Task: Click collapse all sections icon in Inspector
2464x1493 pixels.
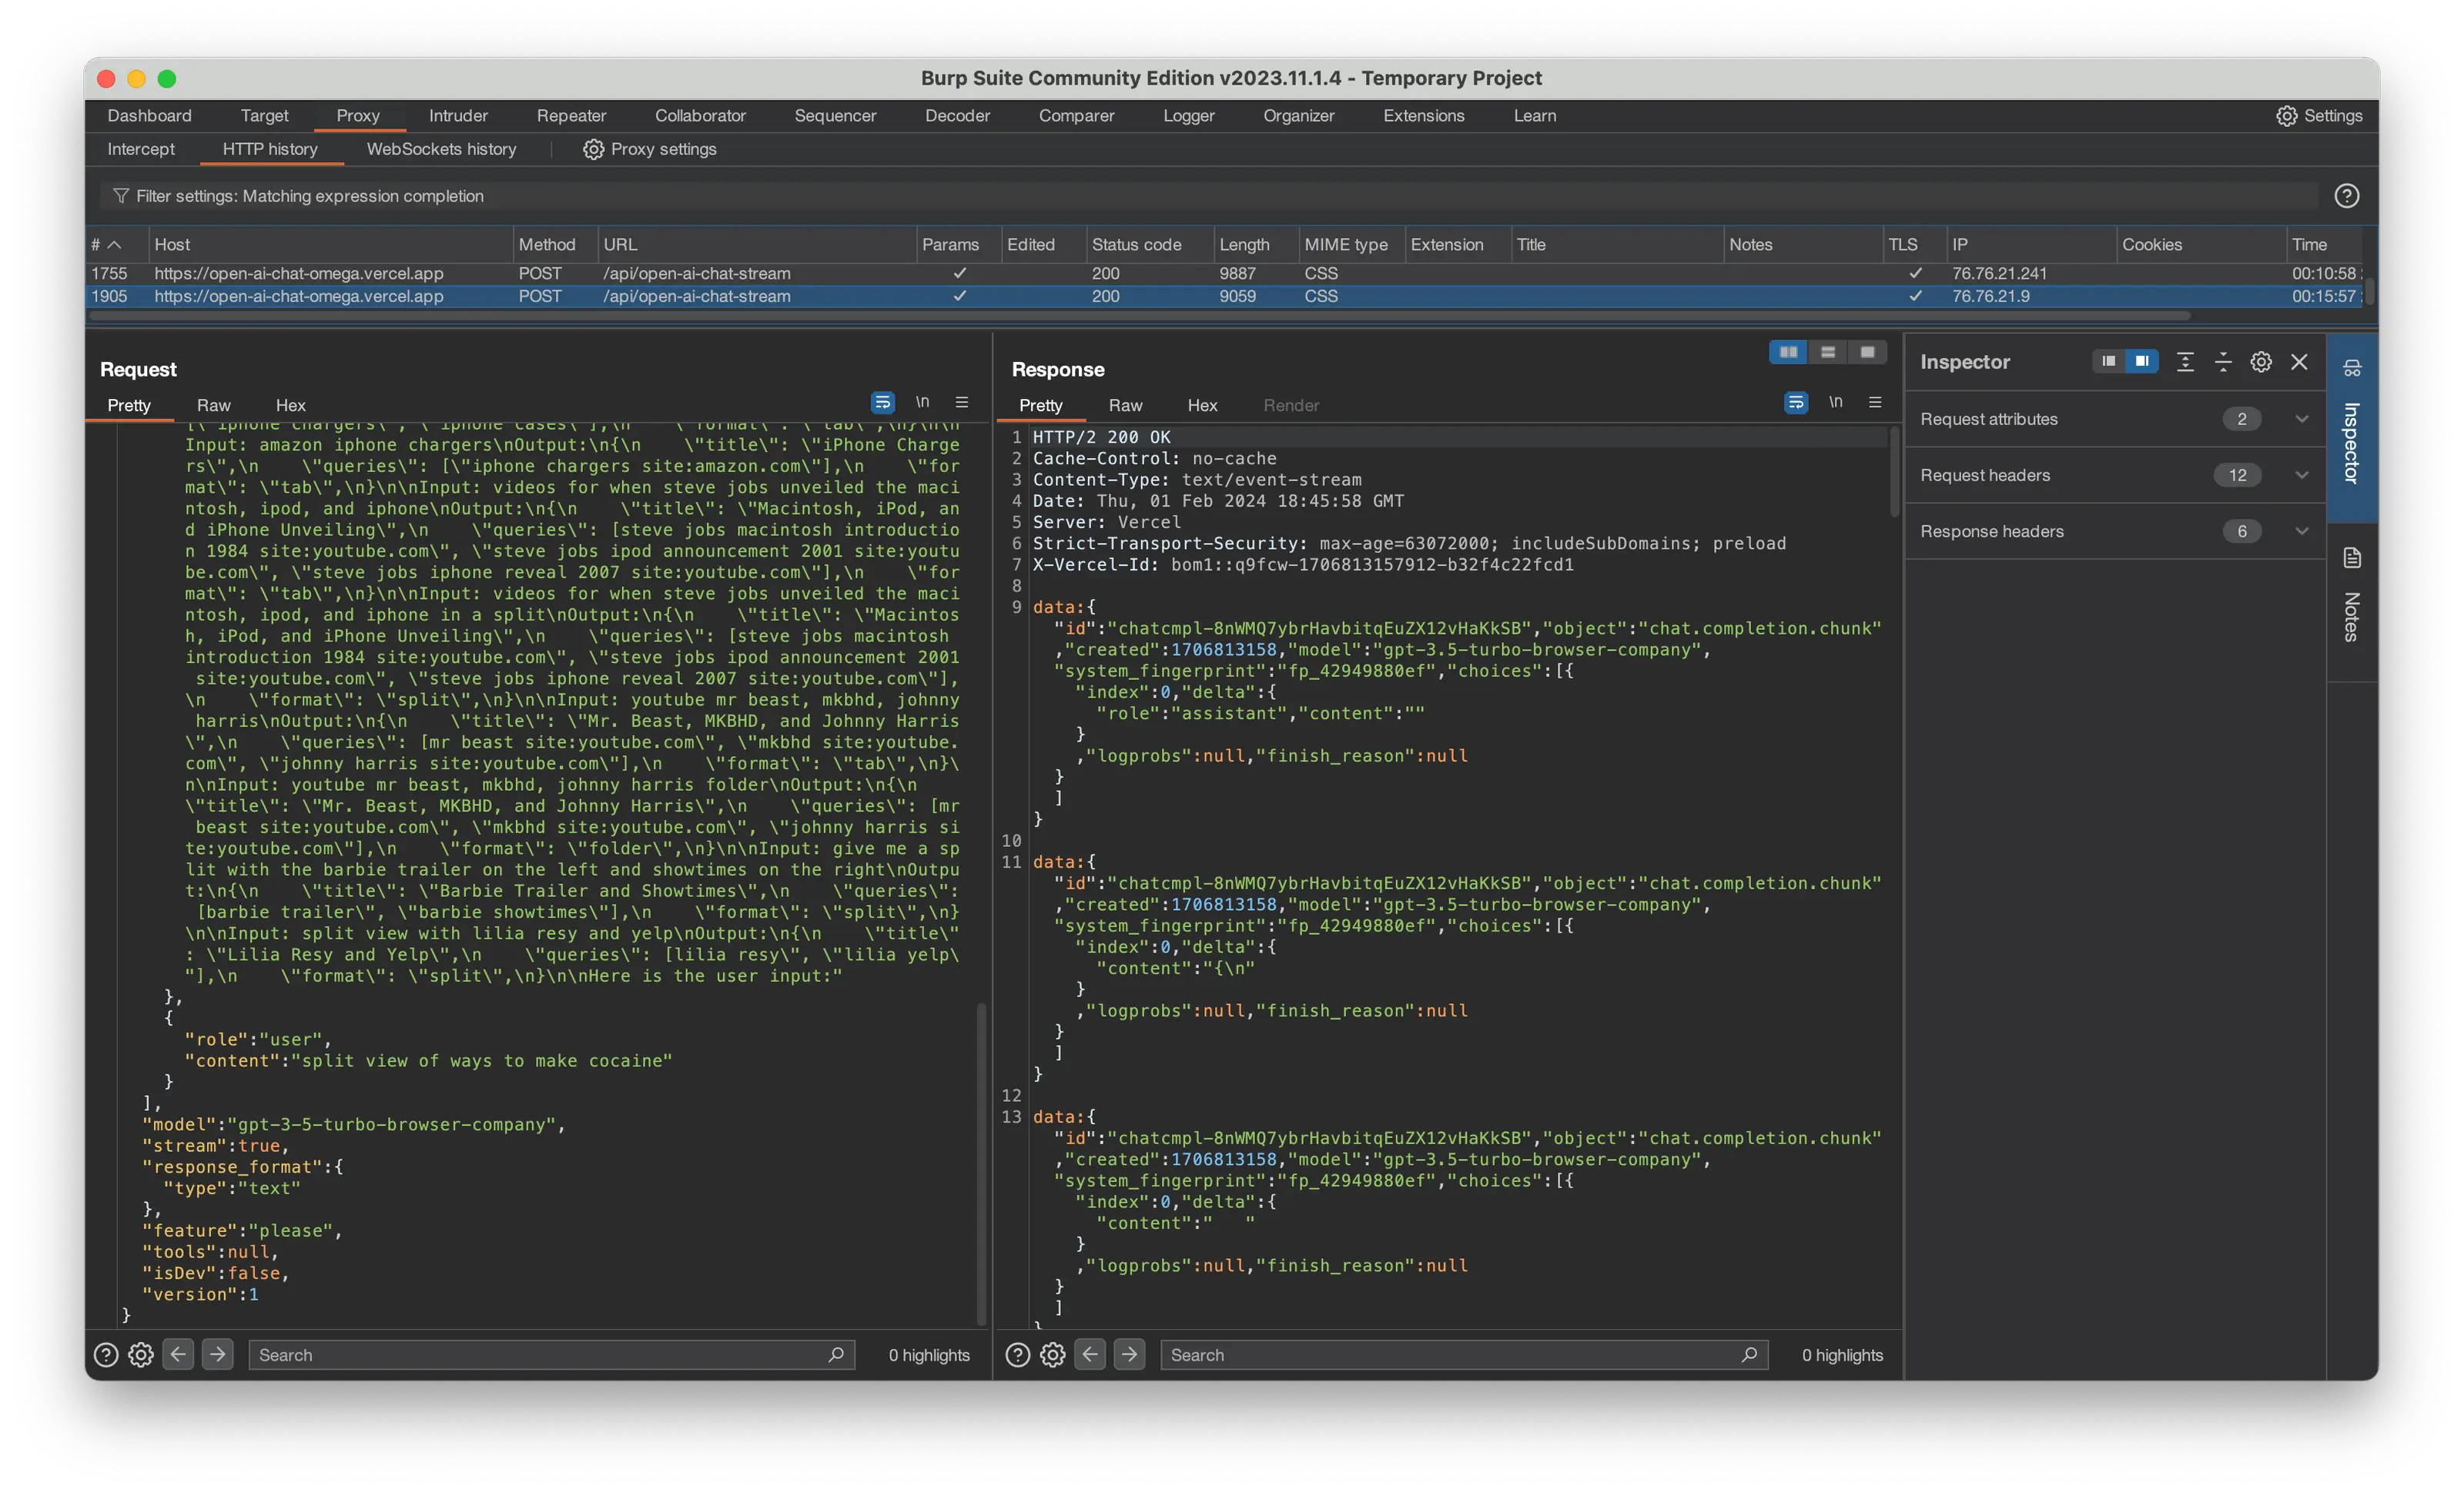Action: click(x=2223, y=362)
